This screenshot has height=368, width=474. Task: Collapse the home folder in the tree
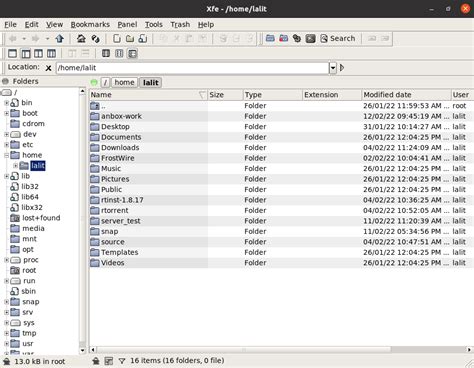[x=6, y=155]
